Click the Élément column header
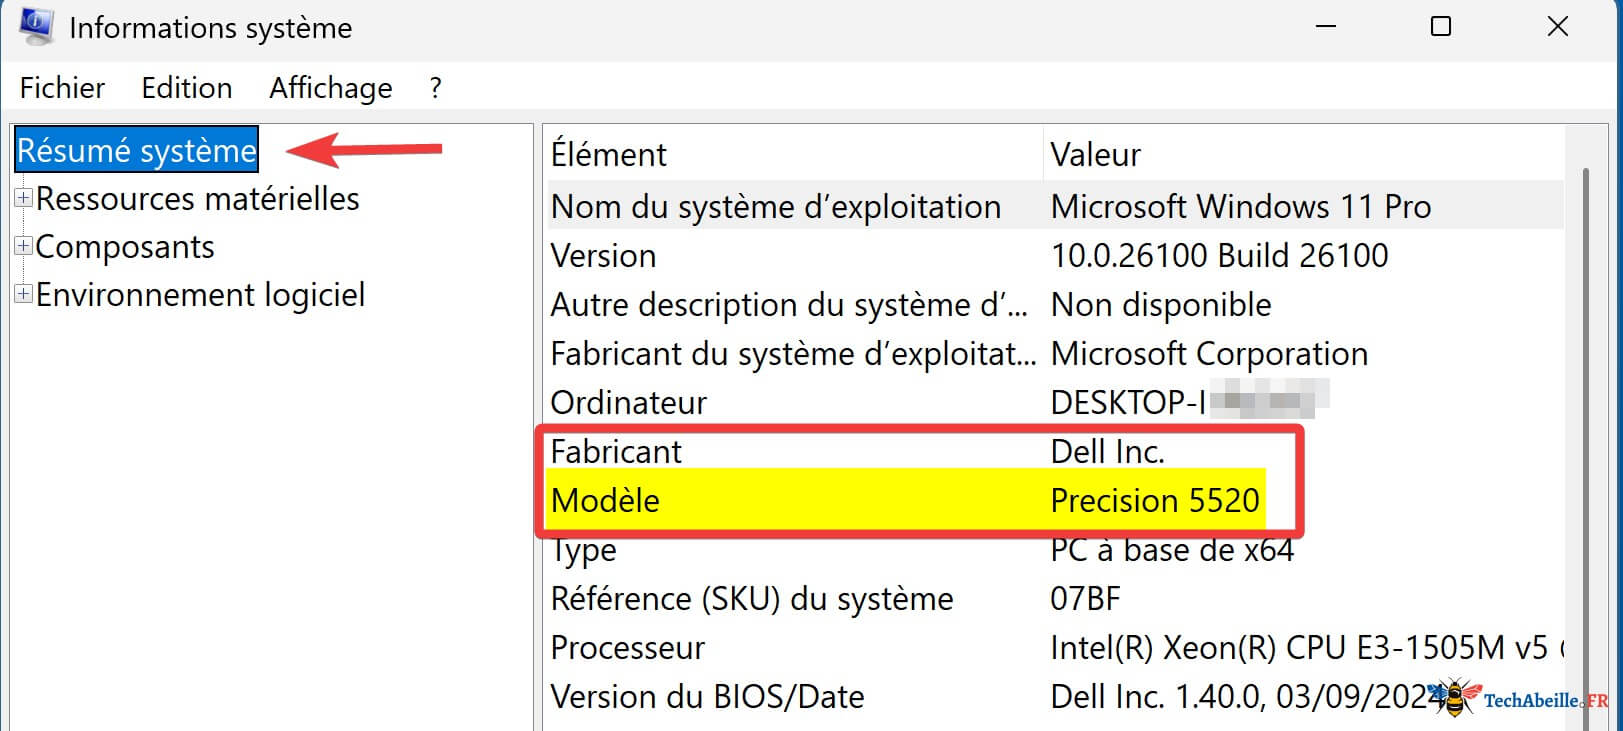The width and height of the screenshot is (1623, 731). (x=608, y=154)
